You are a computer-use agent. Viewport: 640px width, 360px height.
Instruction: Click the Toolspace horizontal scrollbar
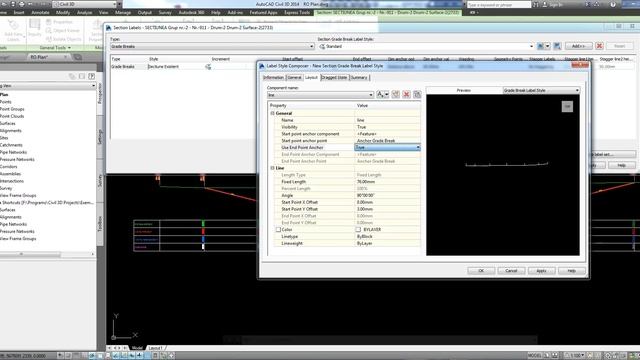point(47,254)
